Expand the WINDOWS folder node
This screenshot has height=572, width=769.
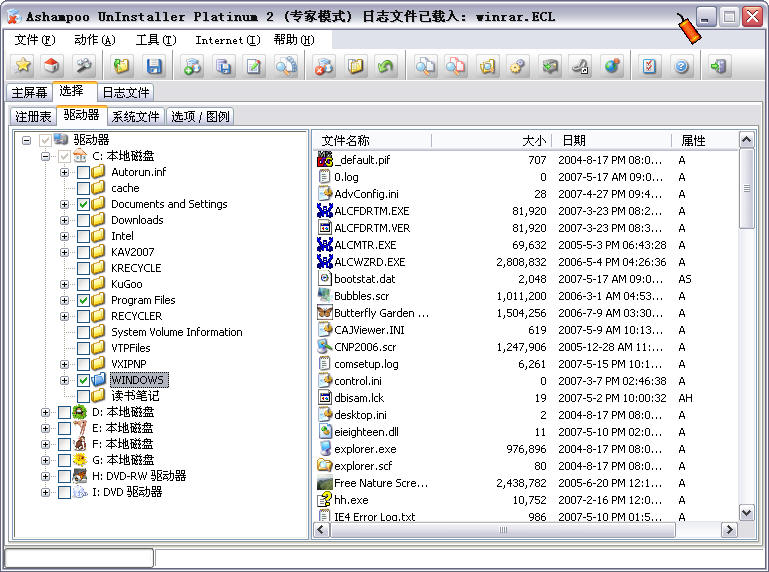(64, 380)
